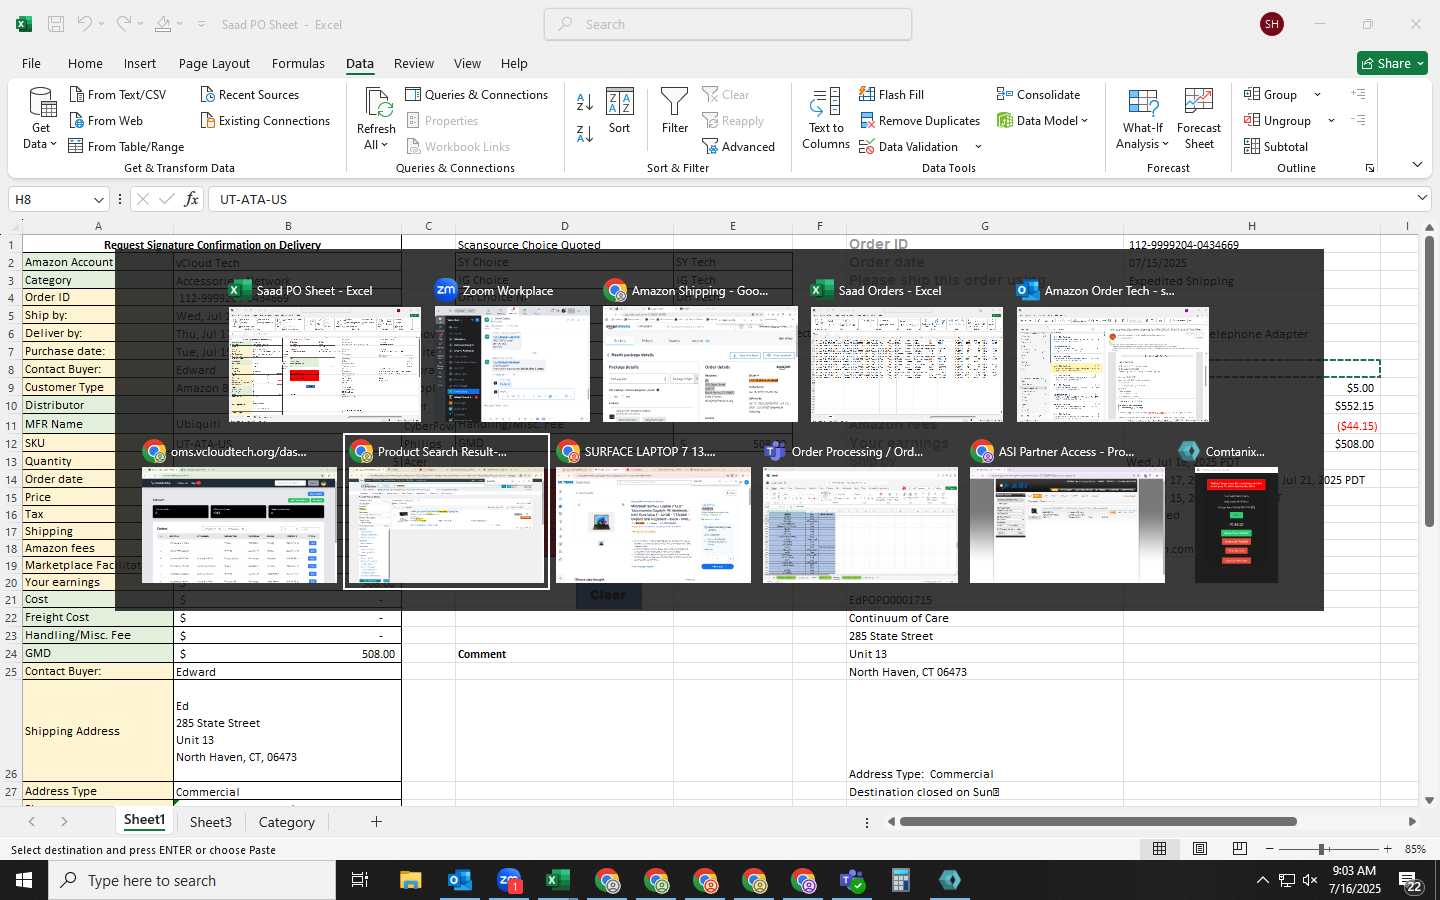Open Data Validation

coord(908,147)
